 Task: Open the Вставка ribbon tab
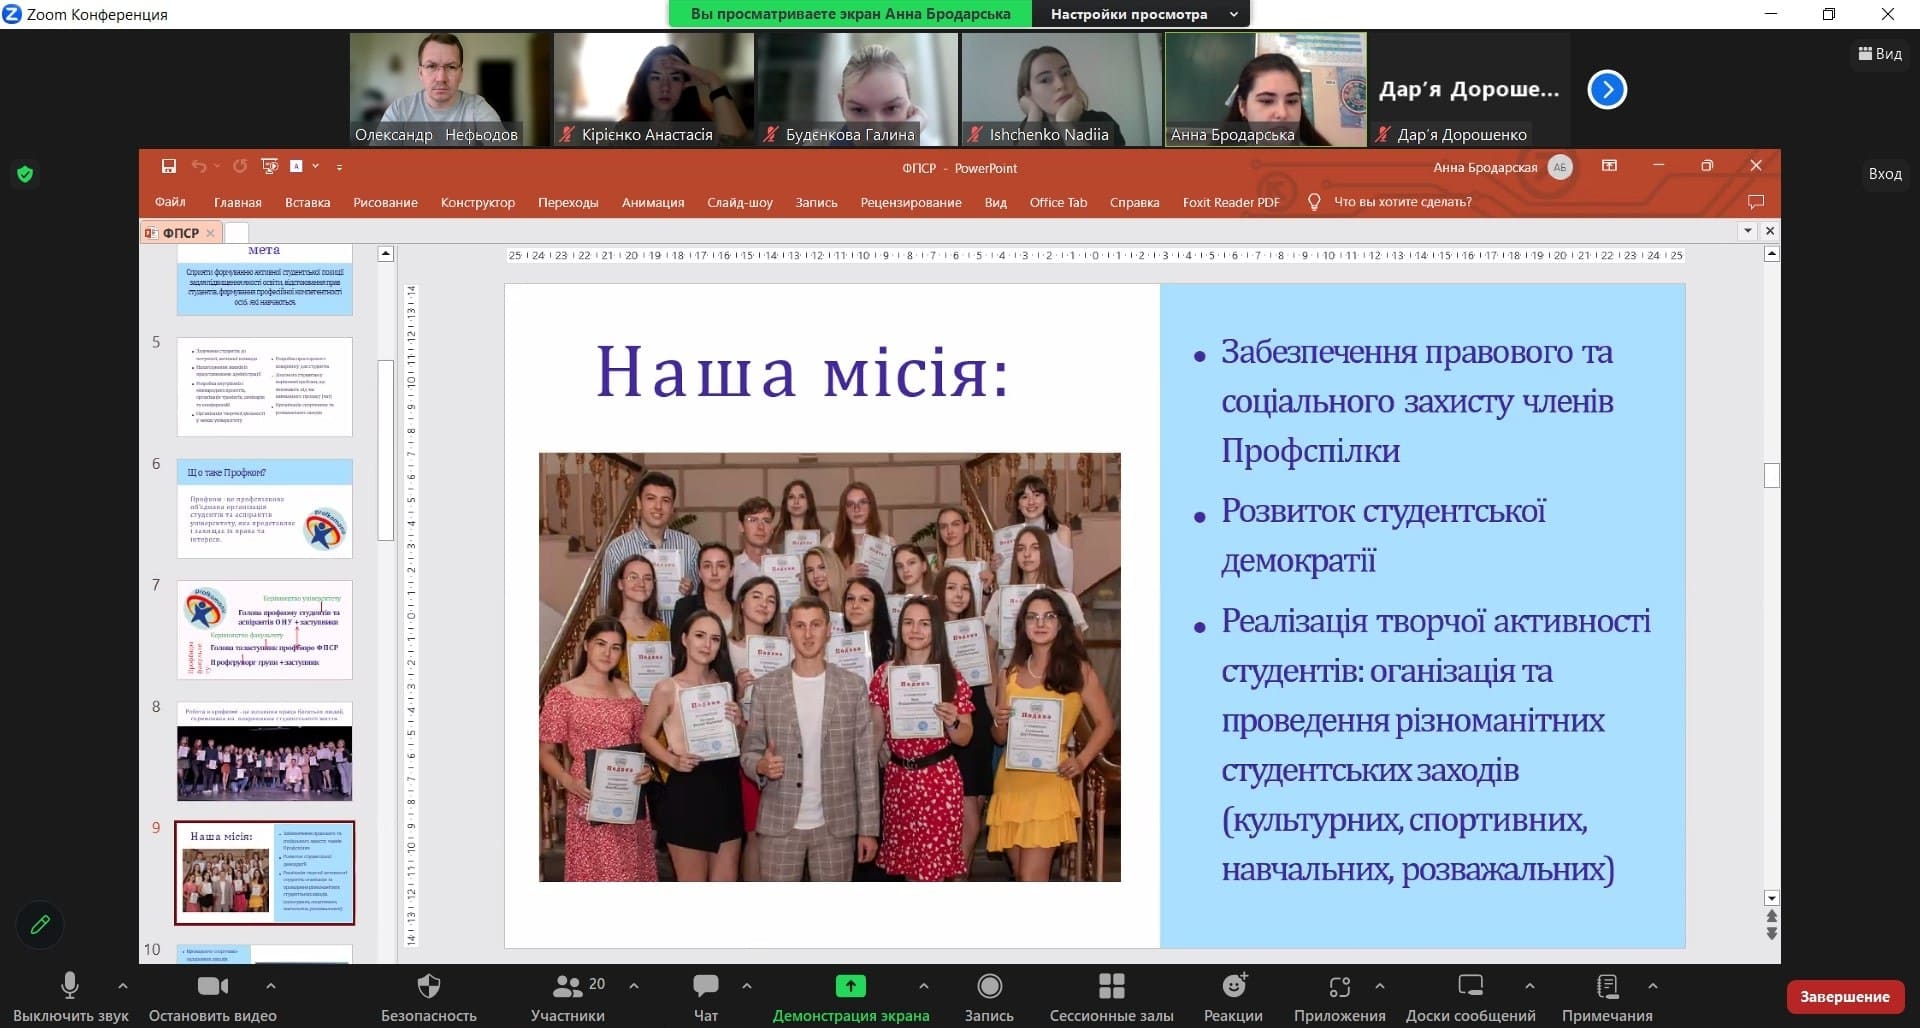[x=307, y=202]
